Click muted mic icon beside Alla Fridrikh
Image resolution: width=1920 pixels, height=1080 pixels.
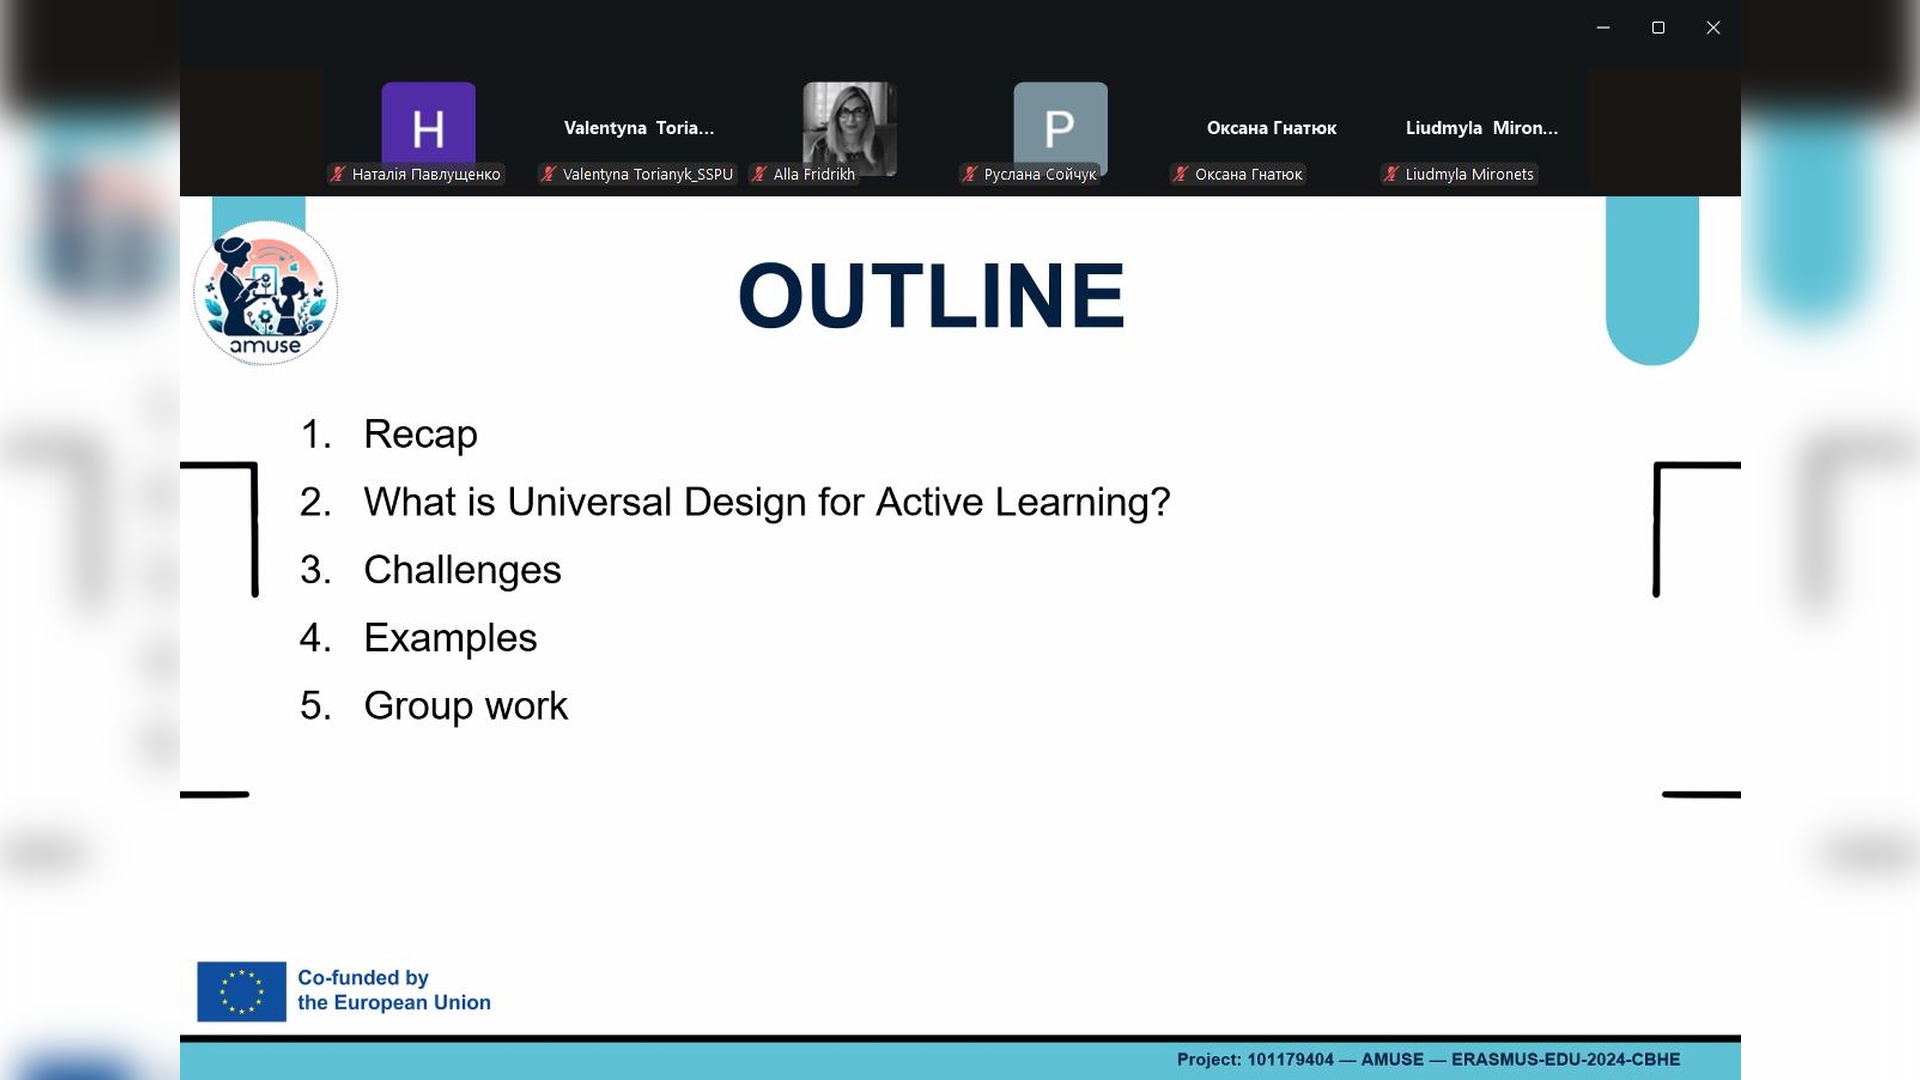759,174
